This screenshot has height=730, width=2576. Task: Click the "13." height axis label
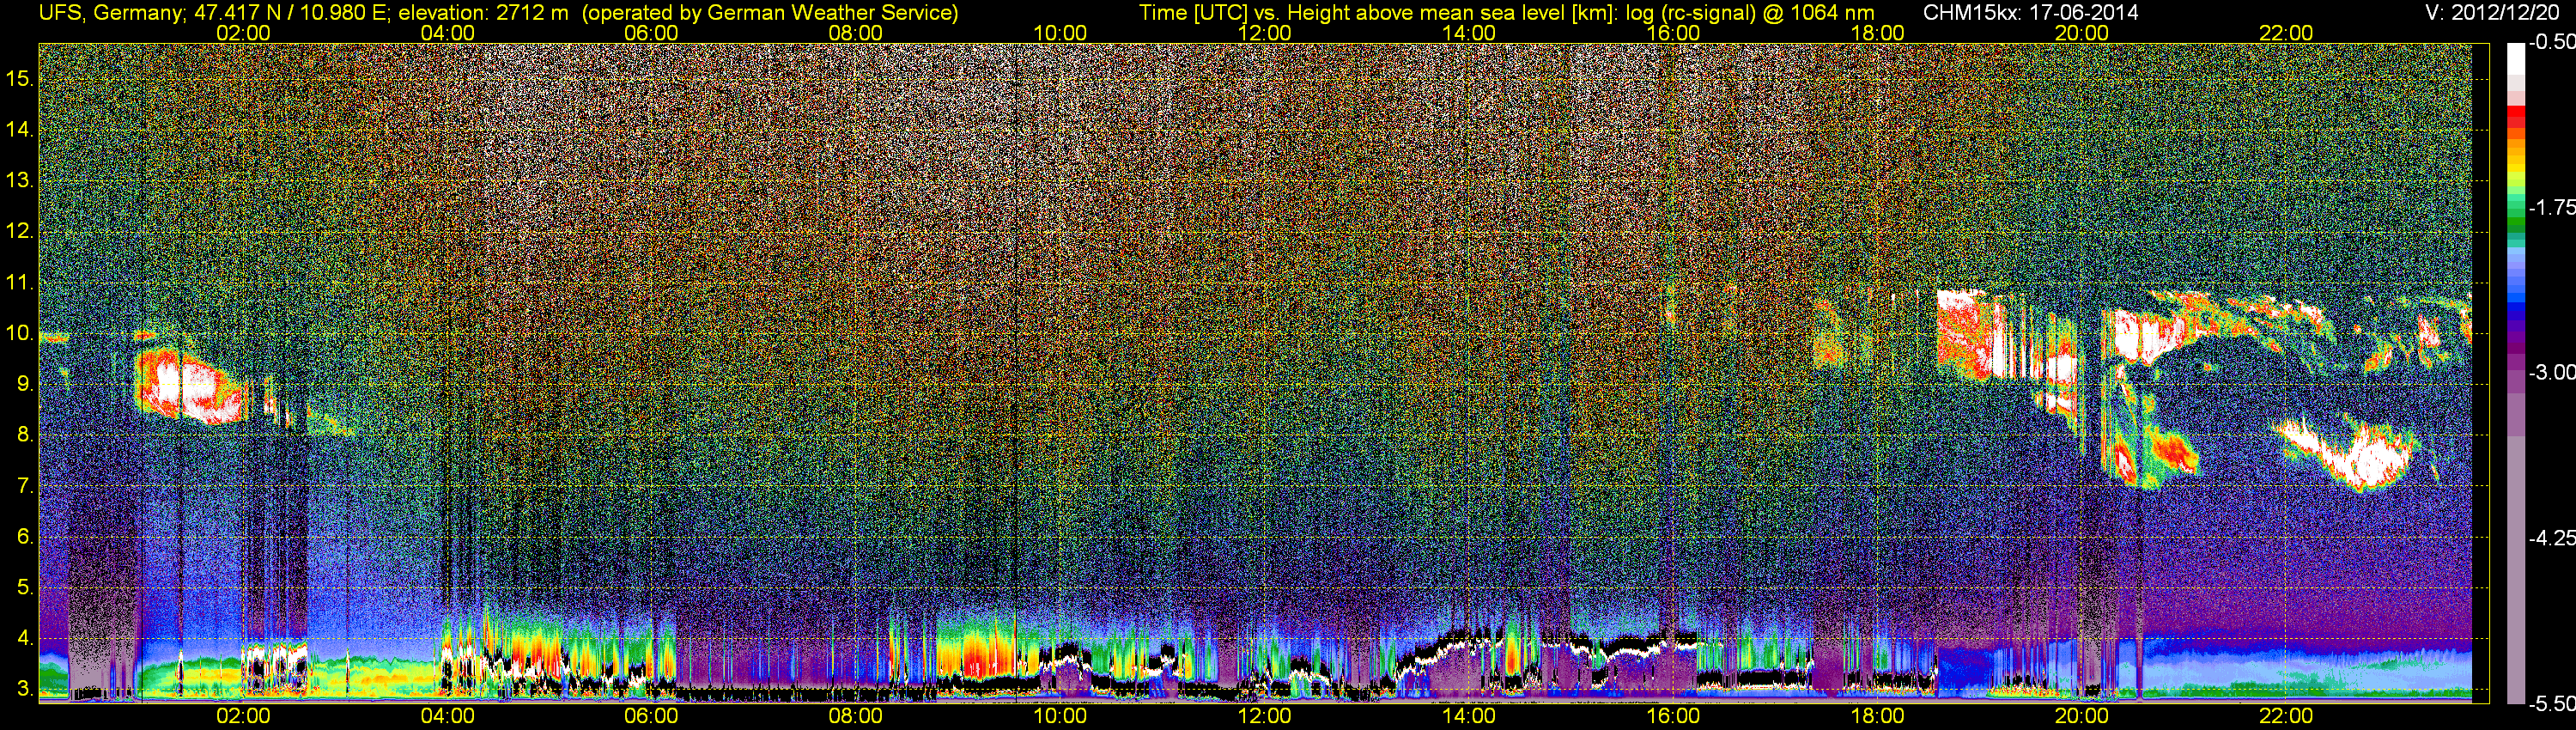[x=20, y=180]
